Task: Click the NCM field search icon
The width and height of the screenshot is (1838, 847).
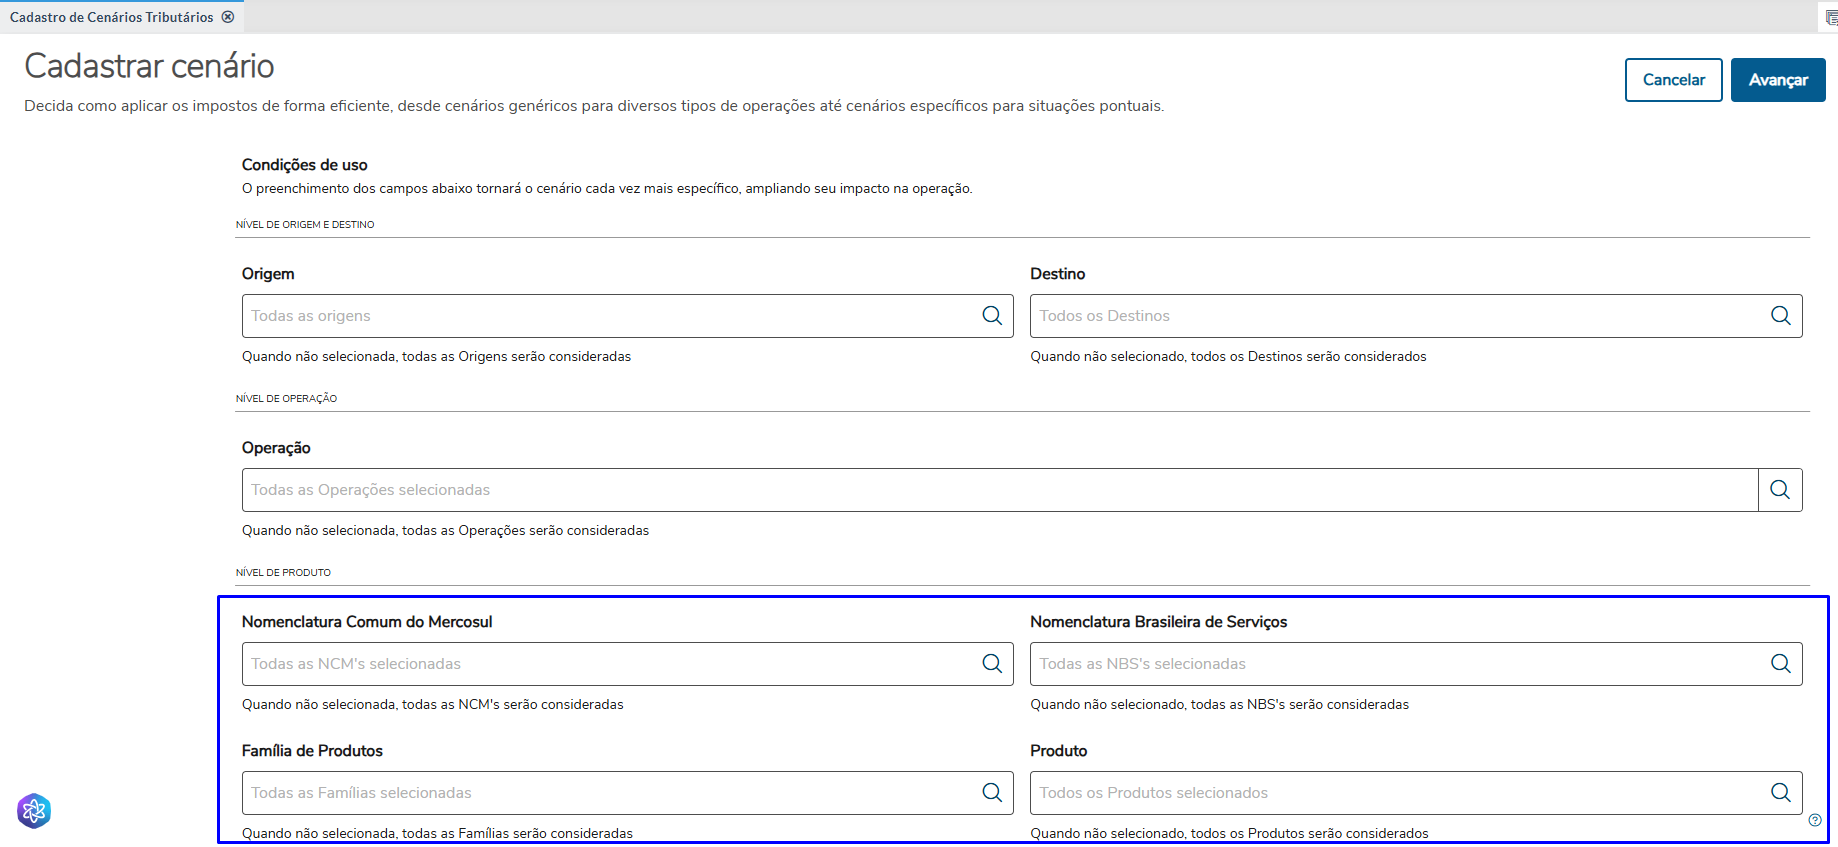Action: click(x=992, y=664)
